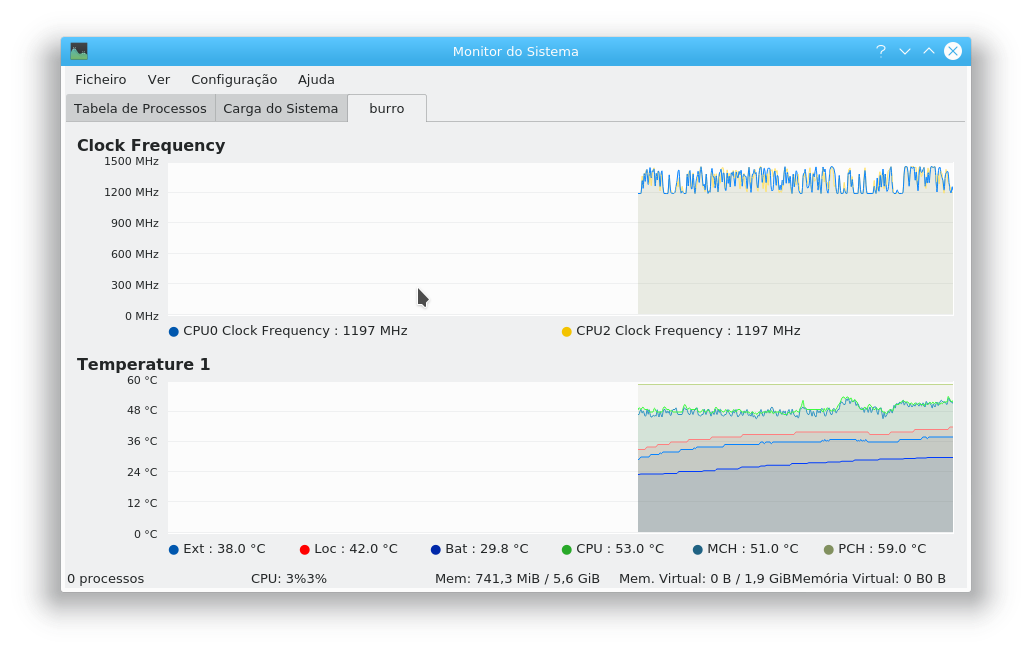Open the Ver menu
Viewport: 1032px width, 653px height.
[x=159, y=80]
